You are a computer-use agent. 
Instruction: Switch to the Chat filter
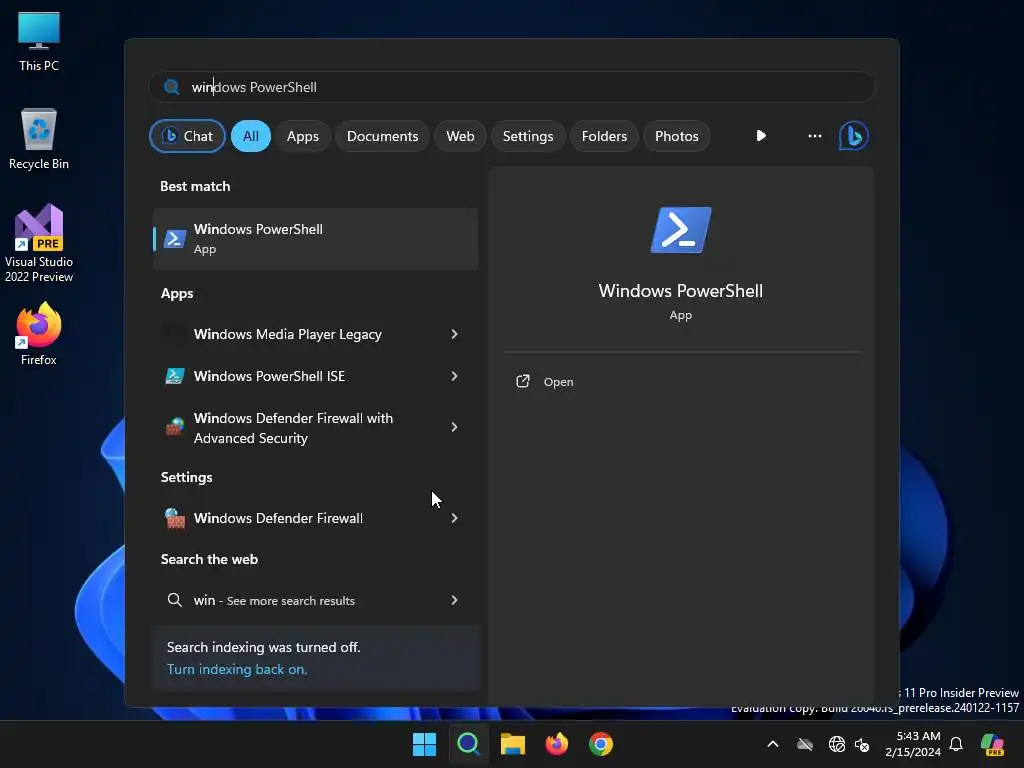pos(187,136)
